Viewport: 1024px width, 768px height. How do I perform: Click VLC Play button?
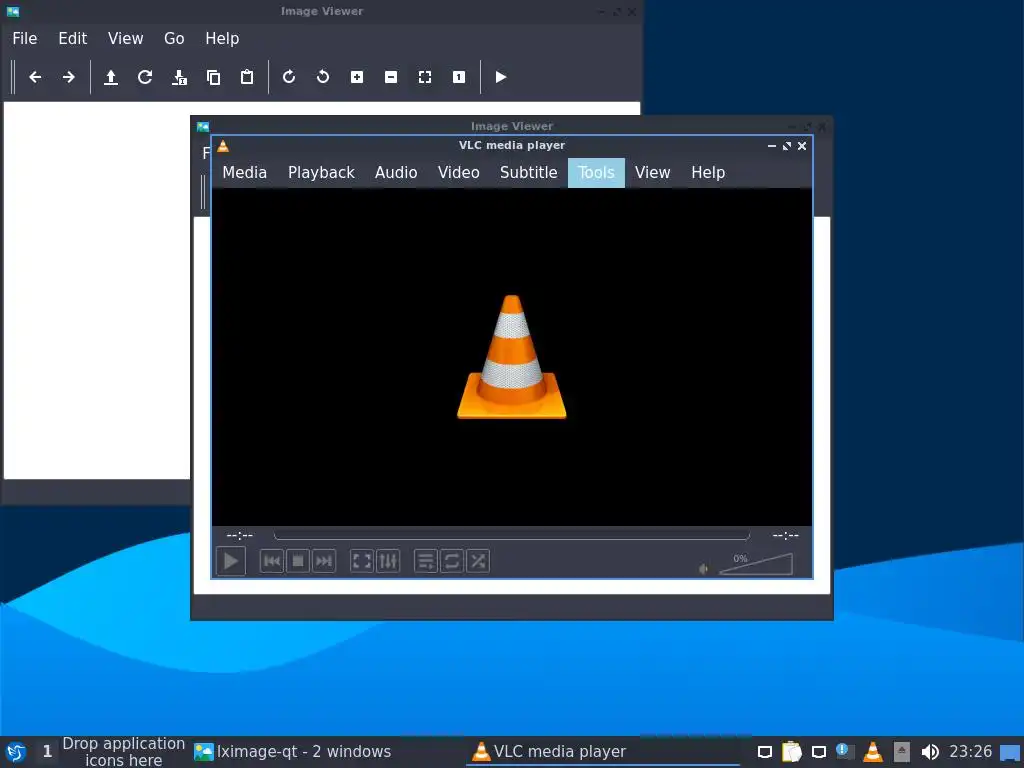click(231, 561)
